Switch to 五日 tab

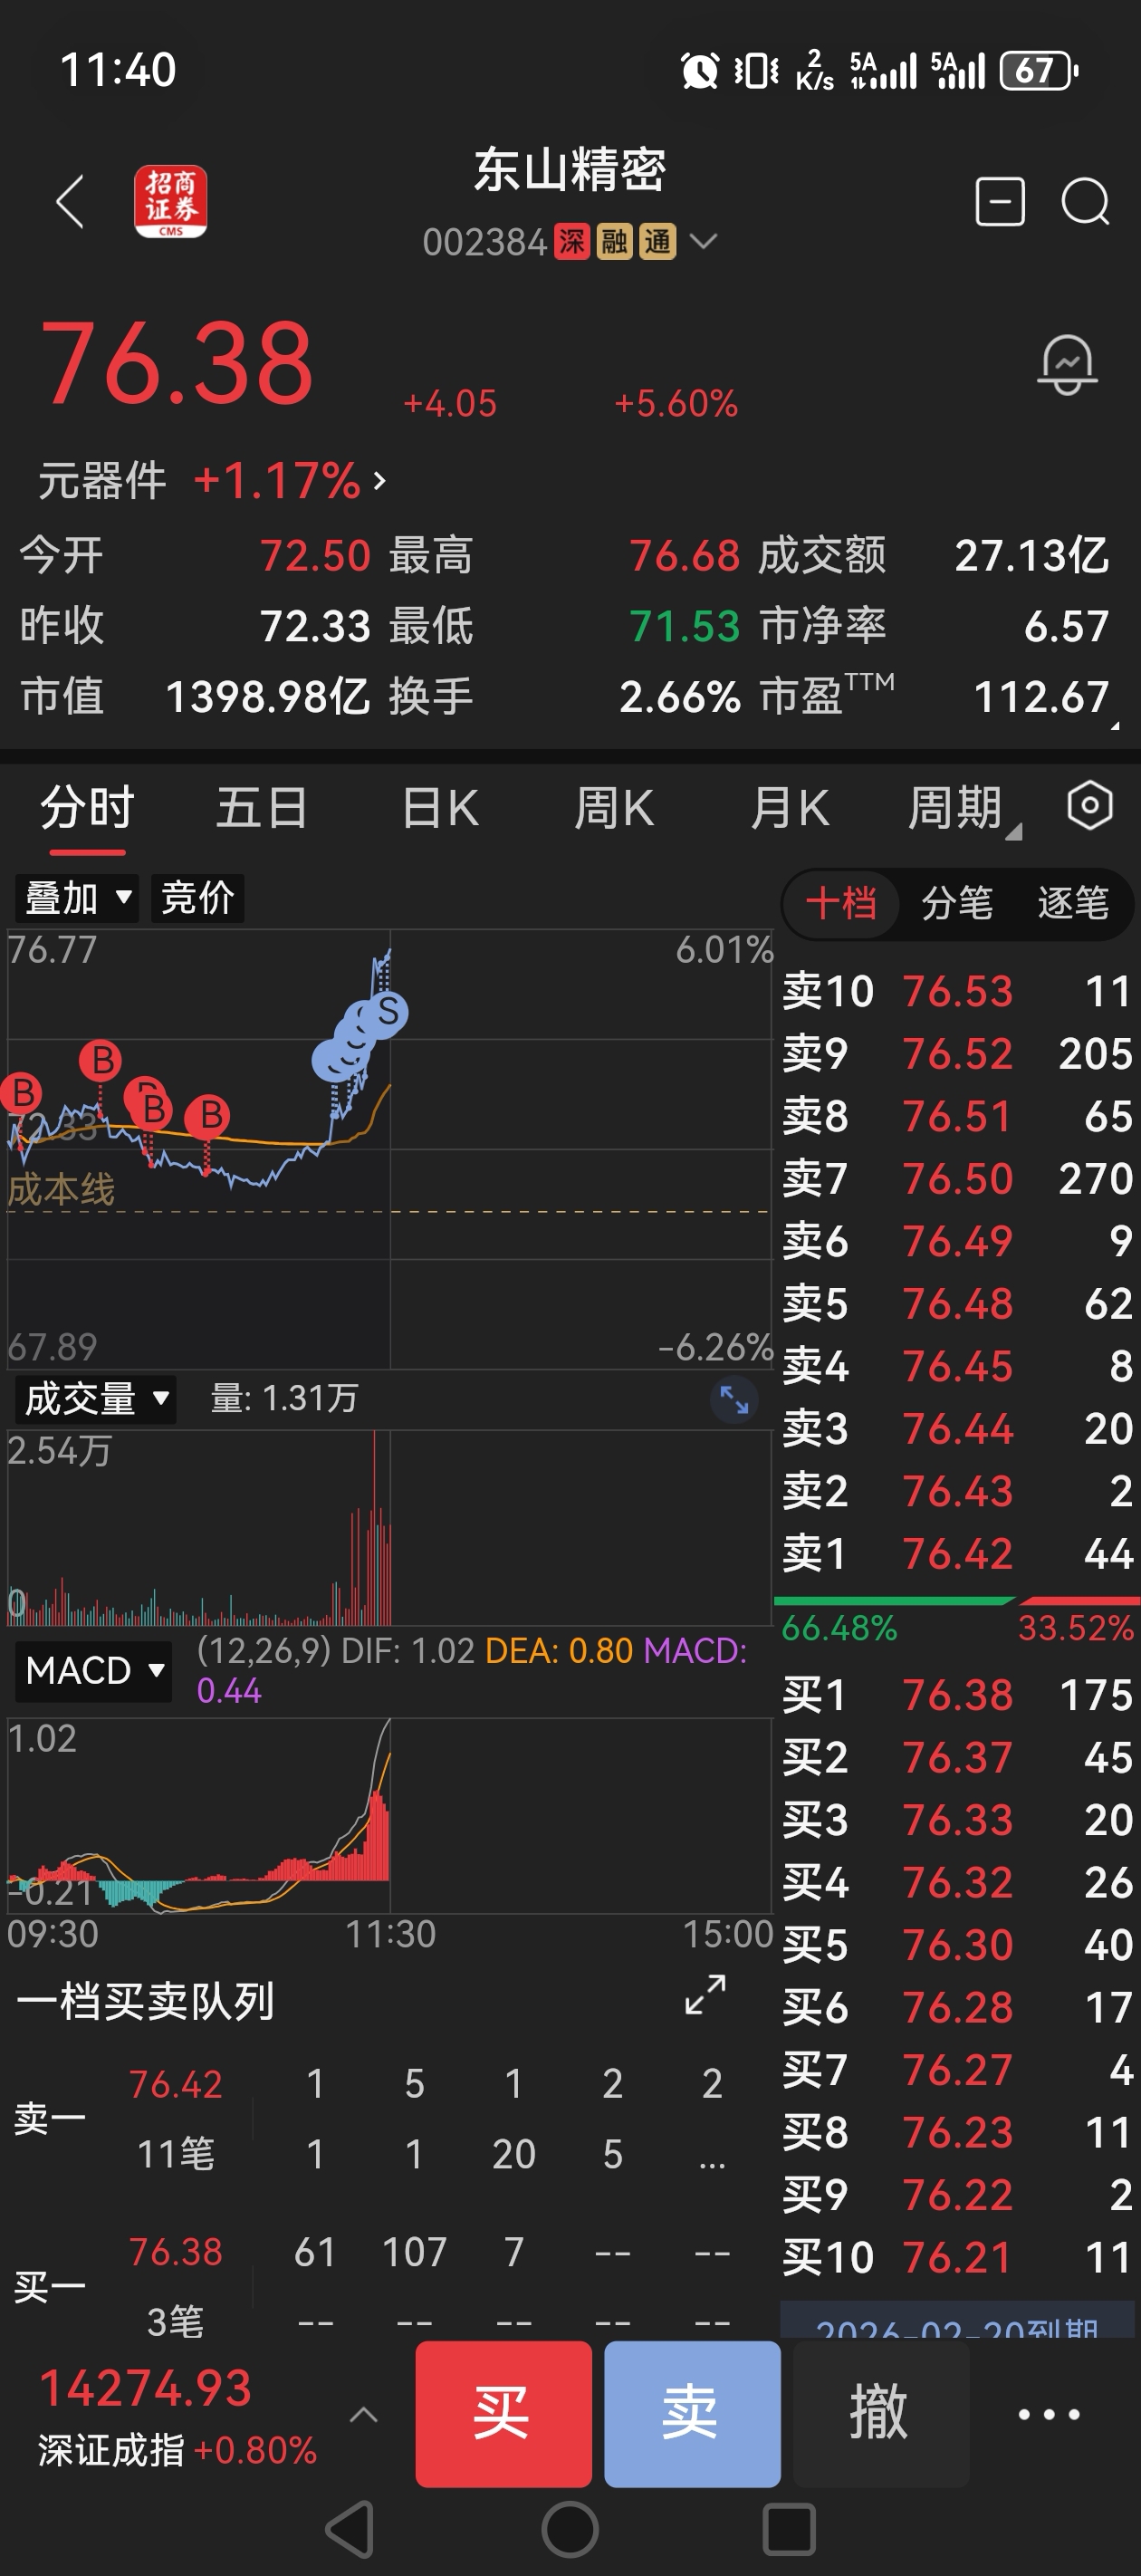click(x=262, y=808)
